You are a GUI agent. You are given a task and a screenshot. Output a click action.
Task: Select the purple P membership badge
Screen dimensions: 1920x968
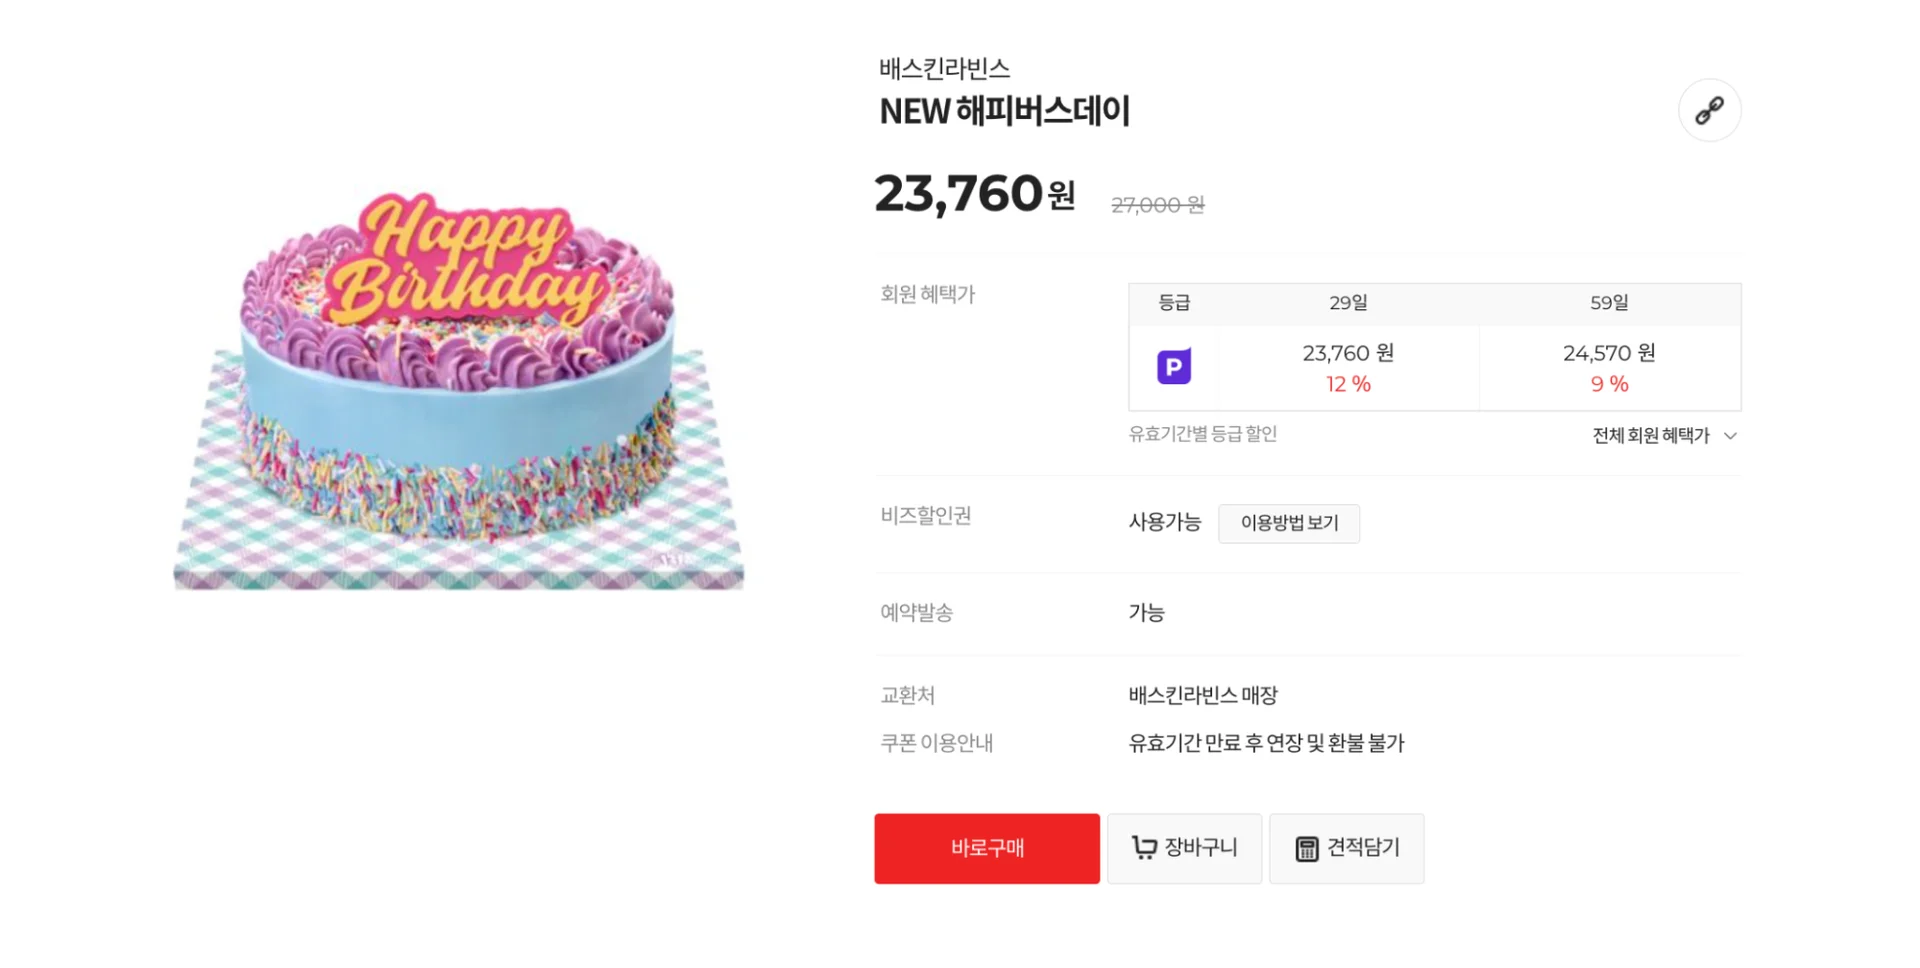1173,367
